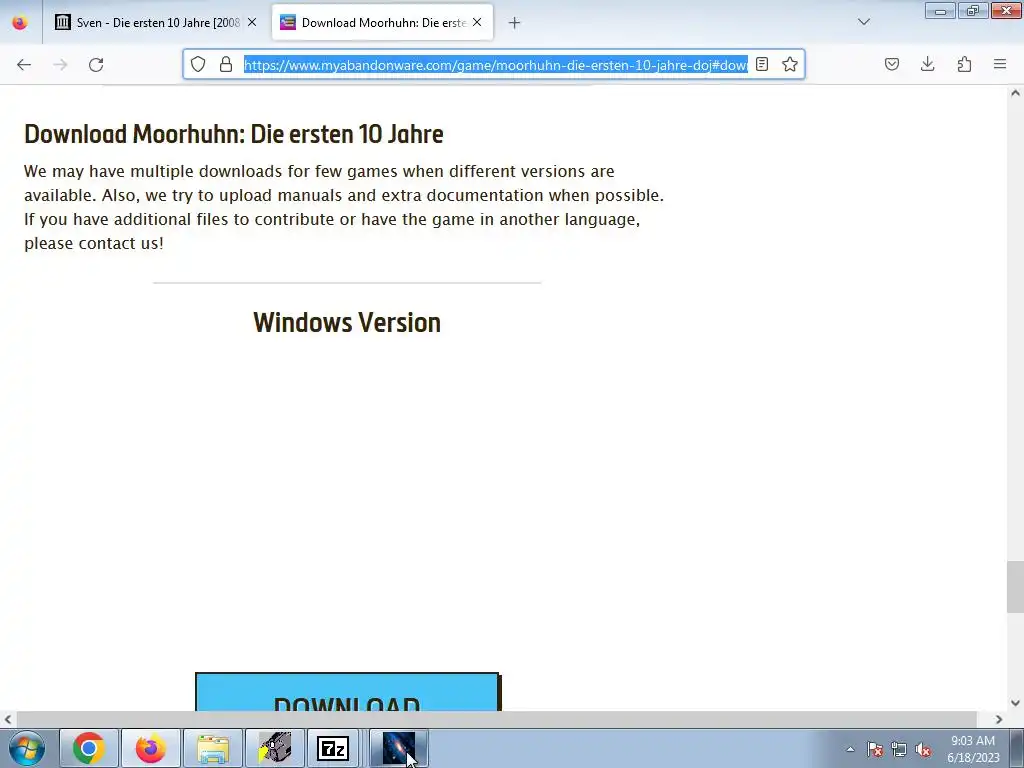Click the myabandonware URL address field

point(496,65)
